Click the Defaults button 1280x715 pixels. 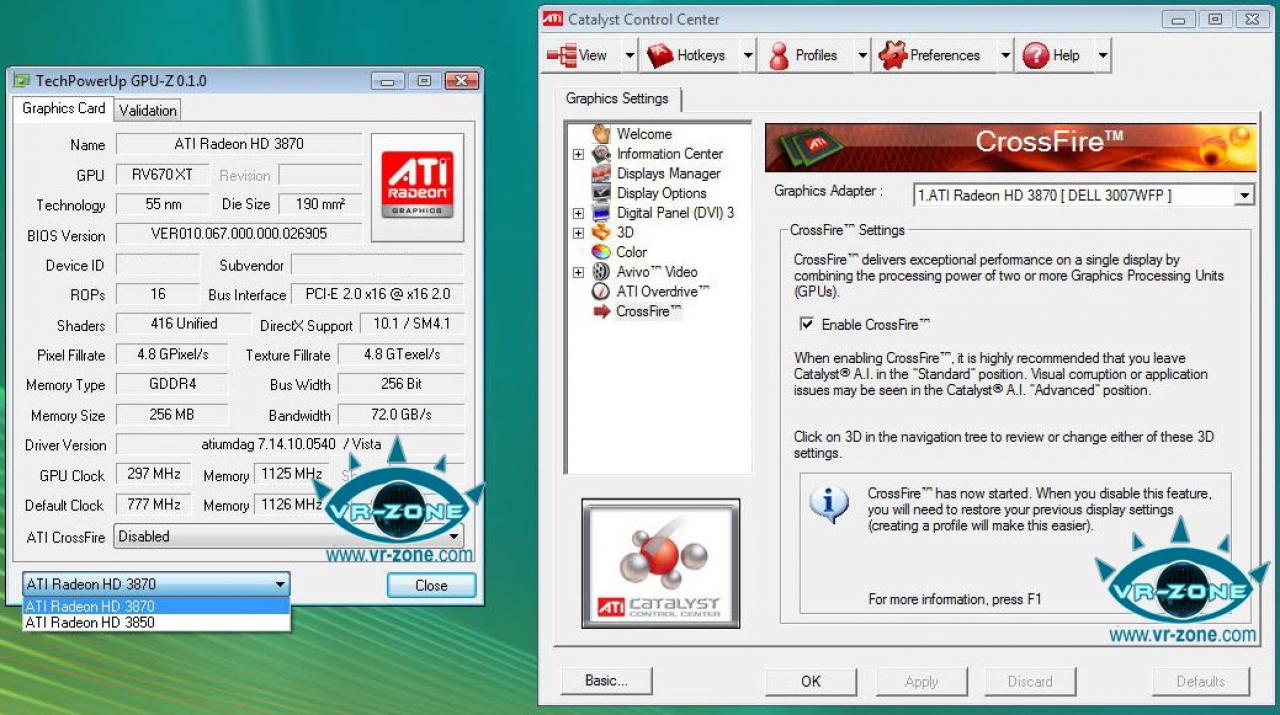point(1200,681)
